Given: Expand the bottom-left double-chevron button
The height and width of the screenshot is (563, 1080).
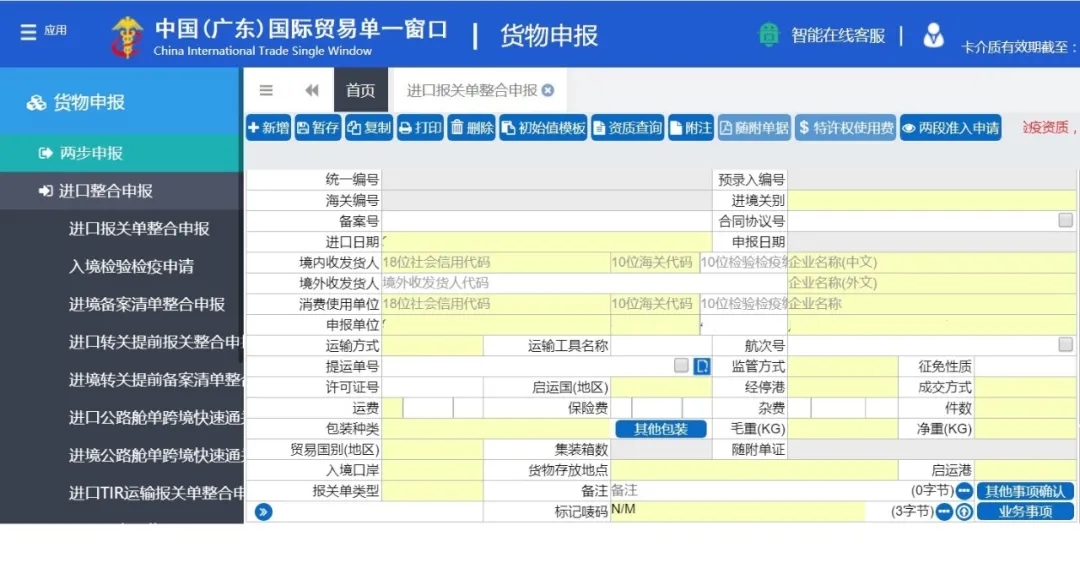Looking at the screenshot, I should 264,513.
